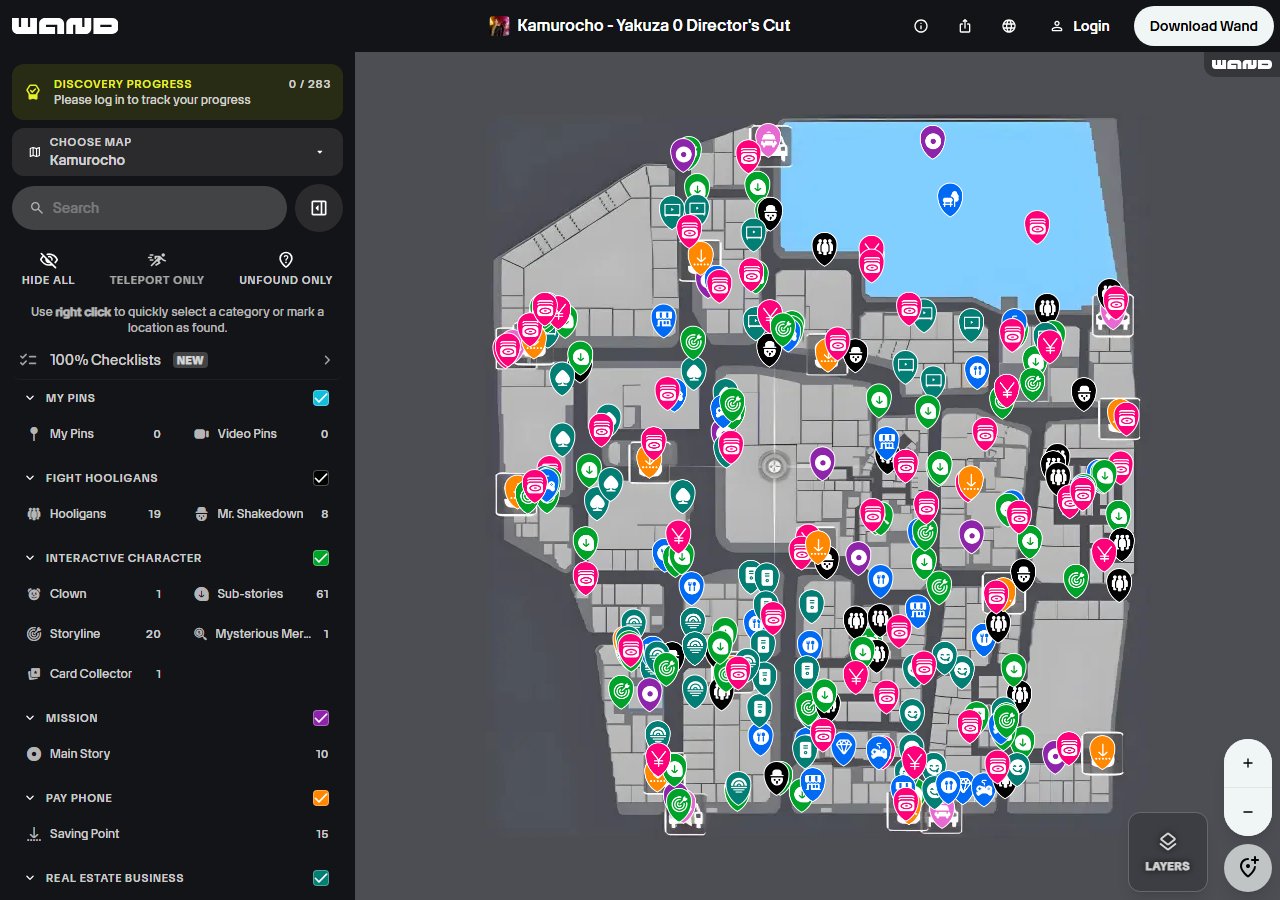Click the add custom pin icon
1280x900 pixels.
(x=1247, y=866)
